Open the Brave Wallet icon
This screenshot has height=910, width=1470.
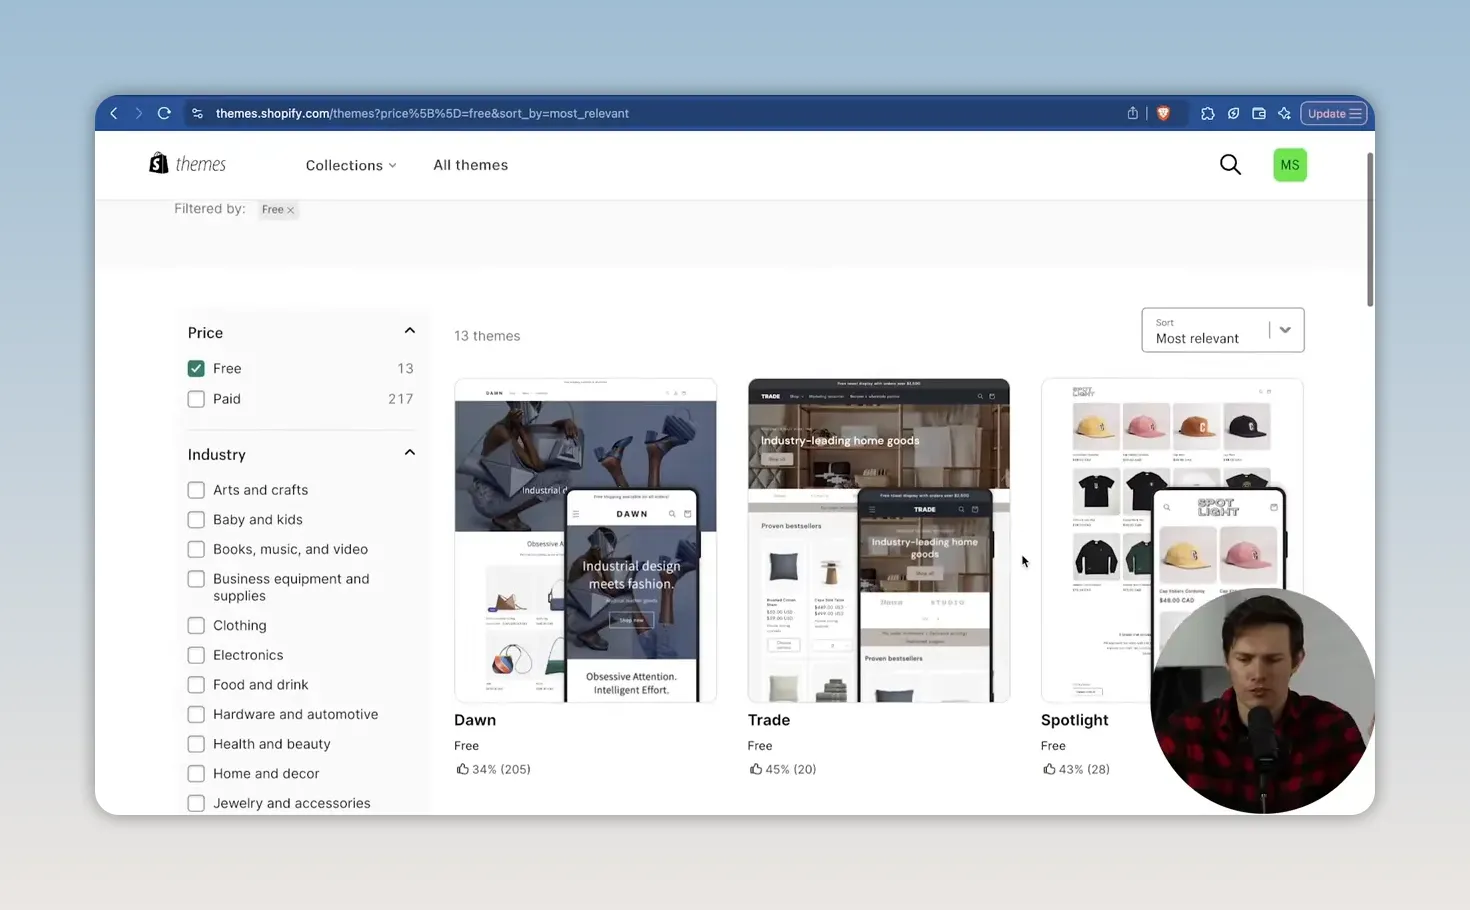click(1259, 113)
